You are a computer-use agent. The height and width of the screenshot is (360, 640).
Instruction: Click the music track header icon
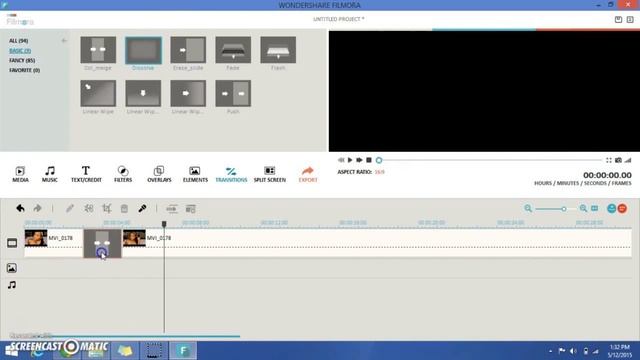pyautogui.click(x=12, y=285)
